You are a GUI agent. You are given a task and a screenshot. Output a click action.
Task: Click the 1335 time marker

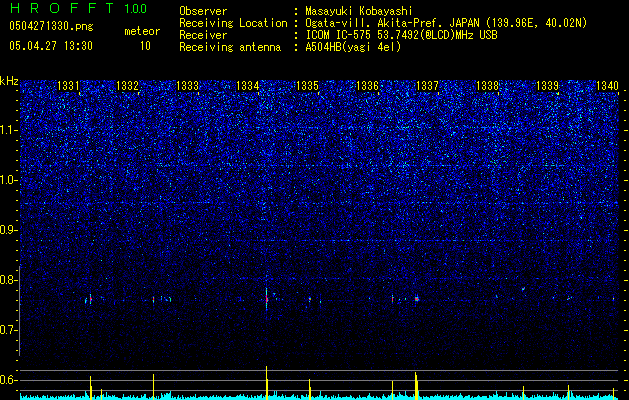click(x=307, y=86)
